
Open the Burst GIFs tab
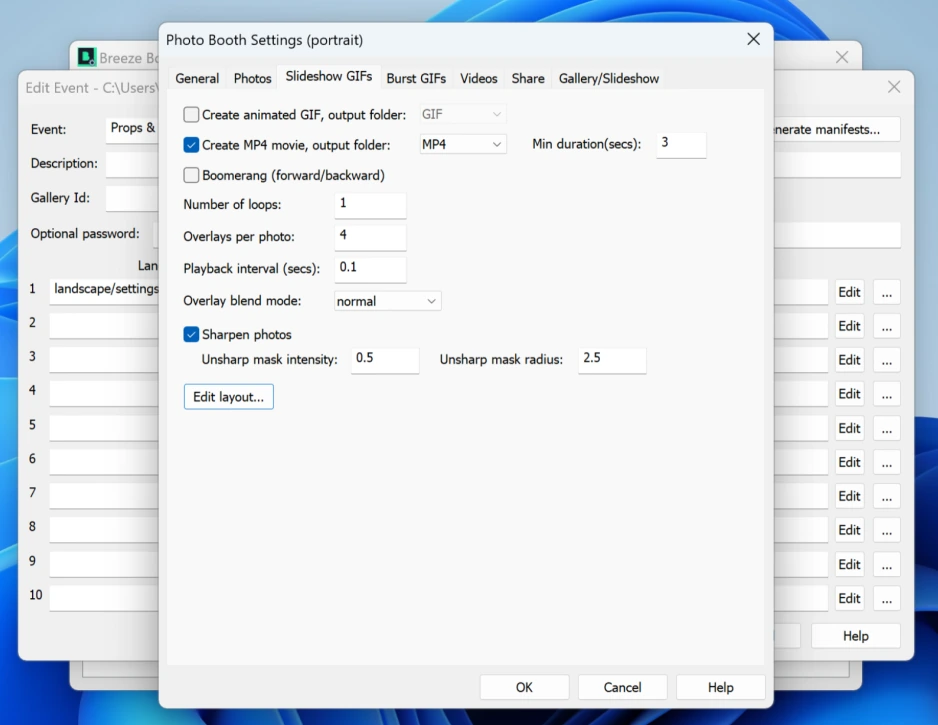416,78
